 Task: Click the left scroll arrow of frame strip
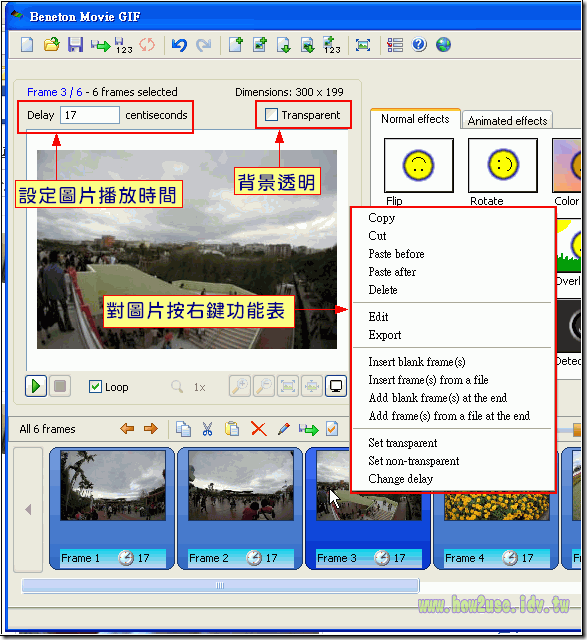click(28, 509)
